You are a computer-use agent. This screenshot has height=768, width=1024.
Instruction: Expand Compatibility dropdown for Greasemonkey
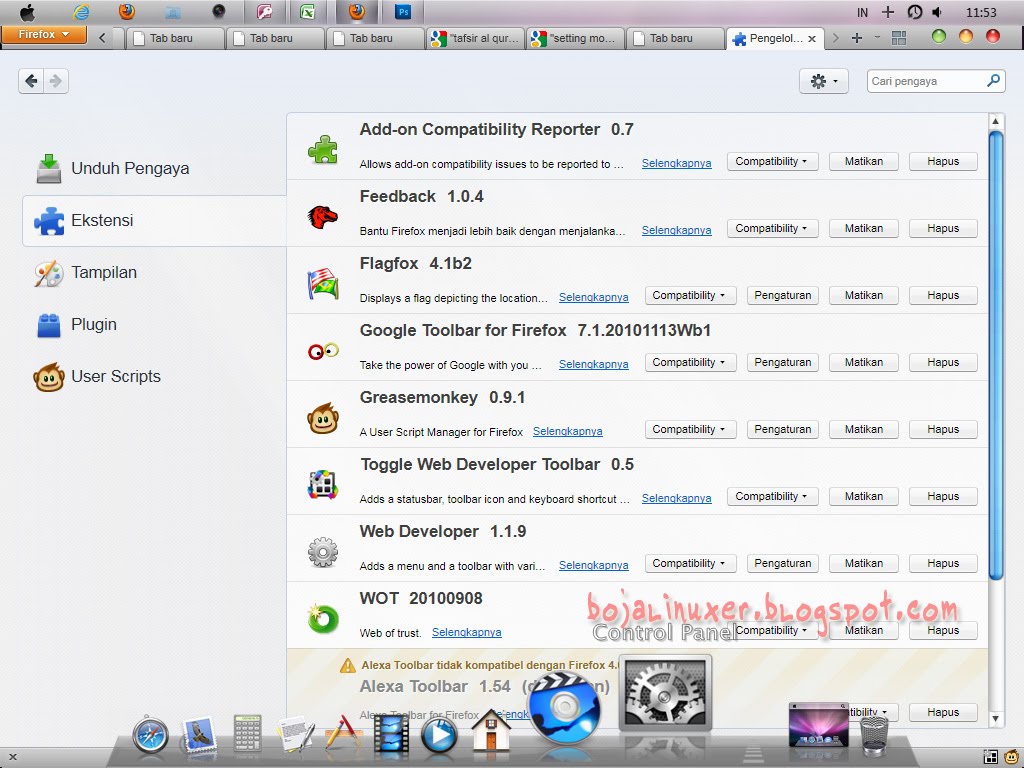pyautogui.click(x=690, y=429)
